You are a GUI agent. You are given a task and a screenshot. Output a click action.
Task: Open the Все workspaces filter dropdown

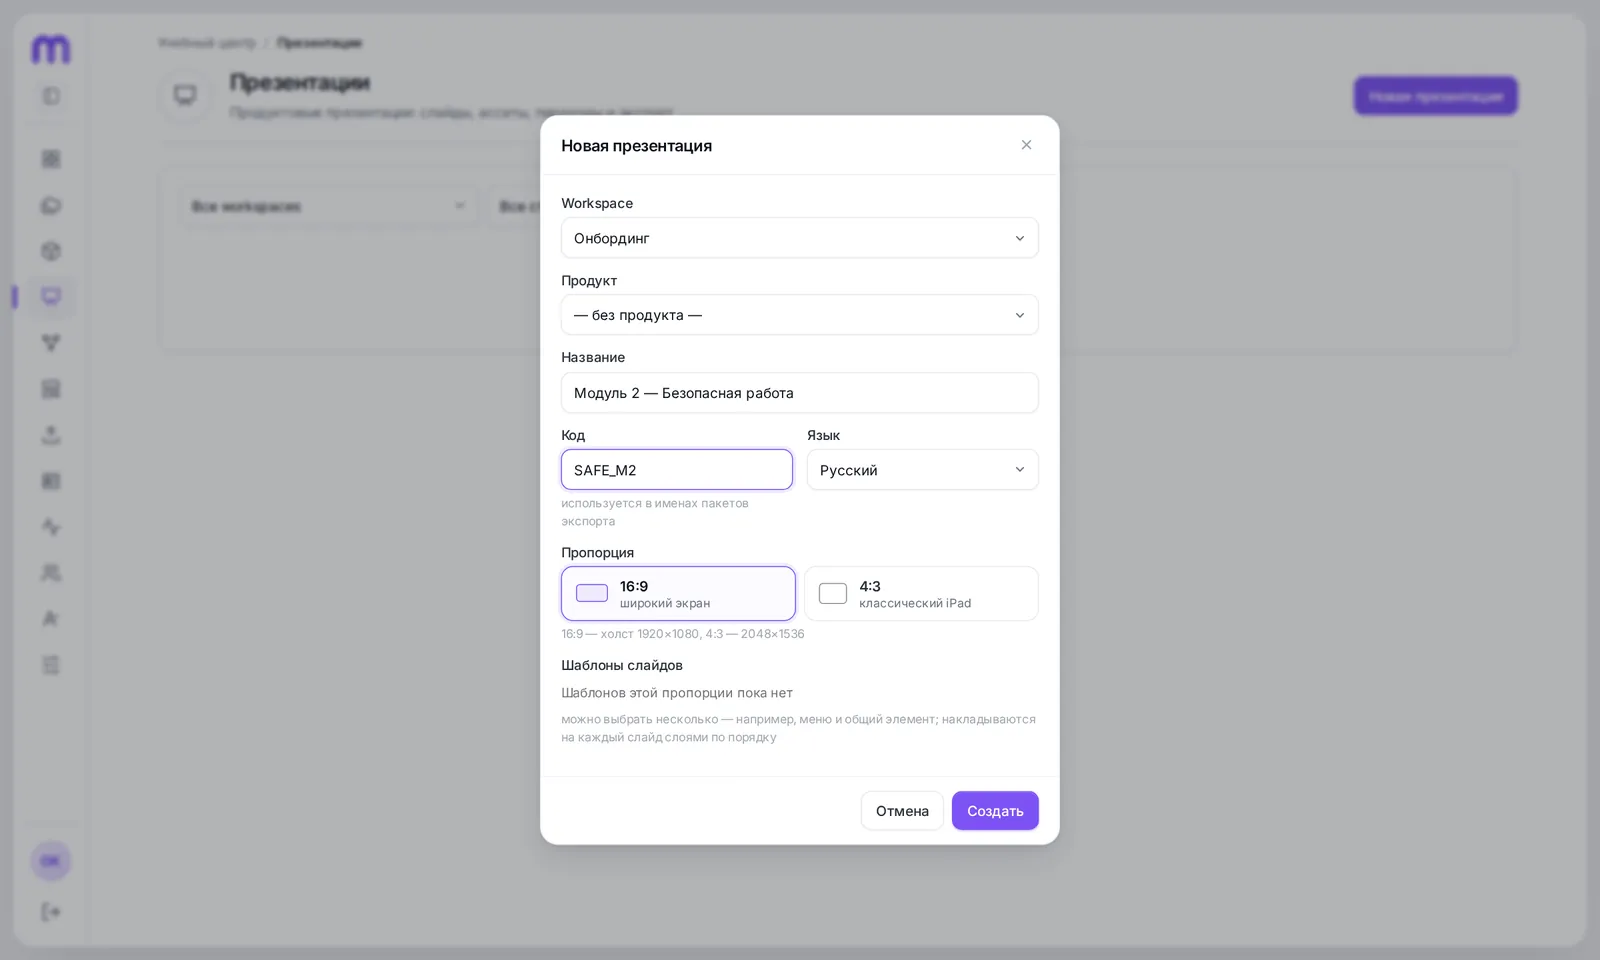tap(329, 206)
